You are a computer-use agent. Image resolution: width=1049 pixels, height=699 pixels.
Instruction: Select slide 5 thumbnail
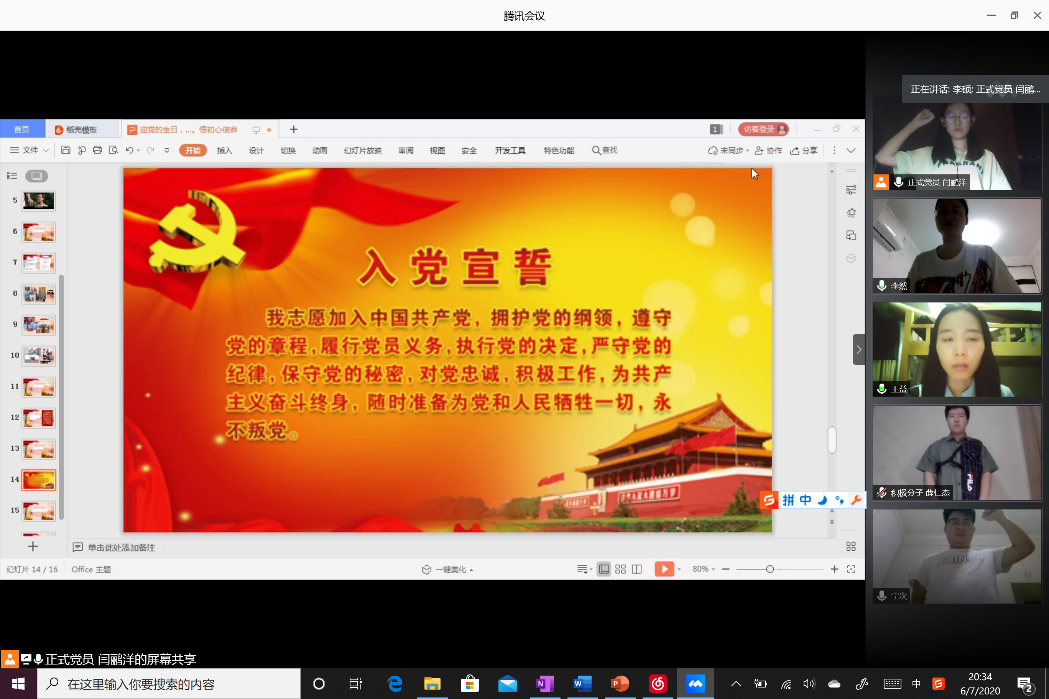[39, 200]
